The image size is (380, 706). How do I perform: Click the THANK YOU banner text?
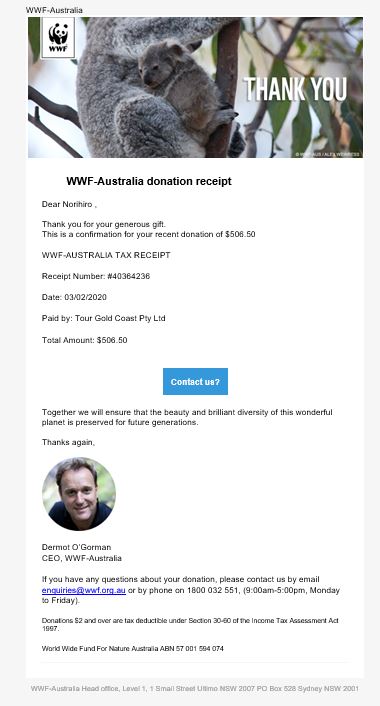(296, 89)
